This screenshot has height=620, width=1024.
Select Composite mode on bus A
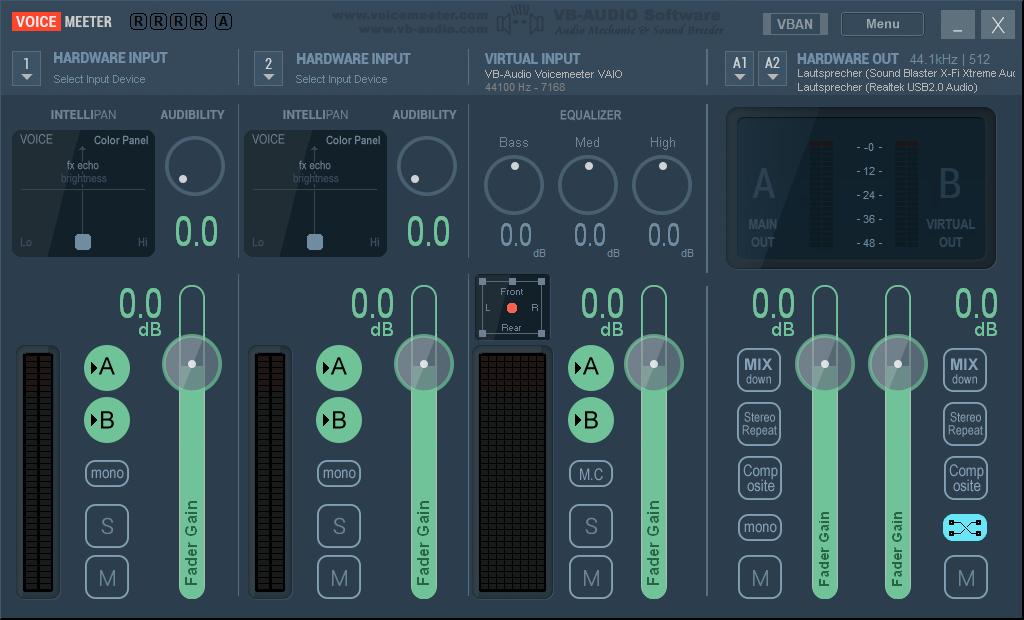tap(760, 478)
